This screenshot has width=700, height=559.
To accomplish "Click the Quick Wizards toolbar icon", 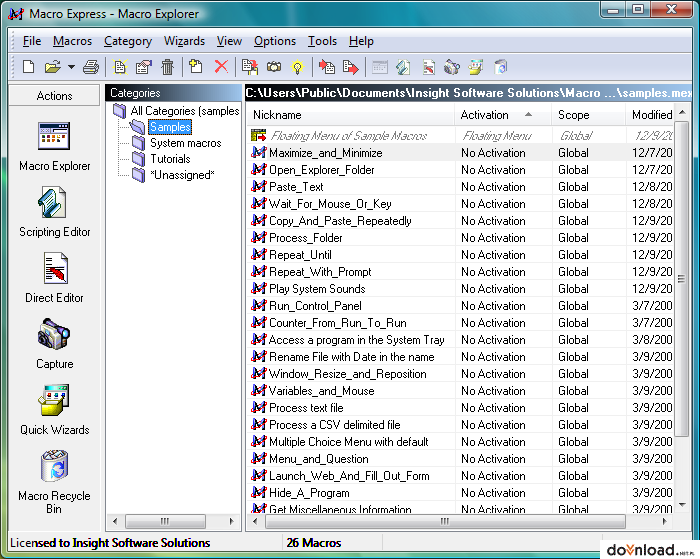I will coord(476,67).
